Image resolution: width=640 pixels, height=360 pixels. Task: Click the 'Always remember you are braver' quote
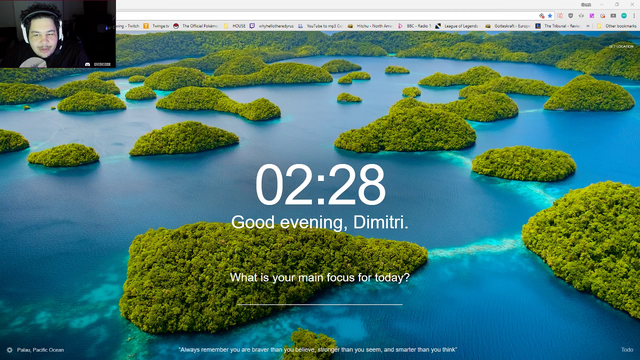pyautogui.click(x=318, y=350)
